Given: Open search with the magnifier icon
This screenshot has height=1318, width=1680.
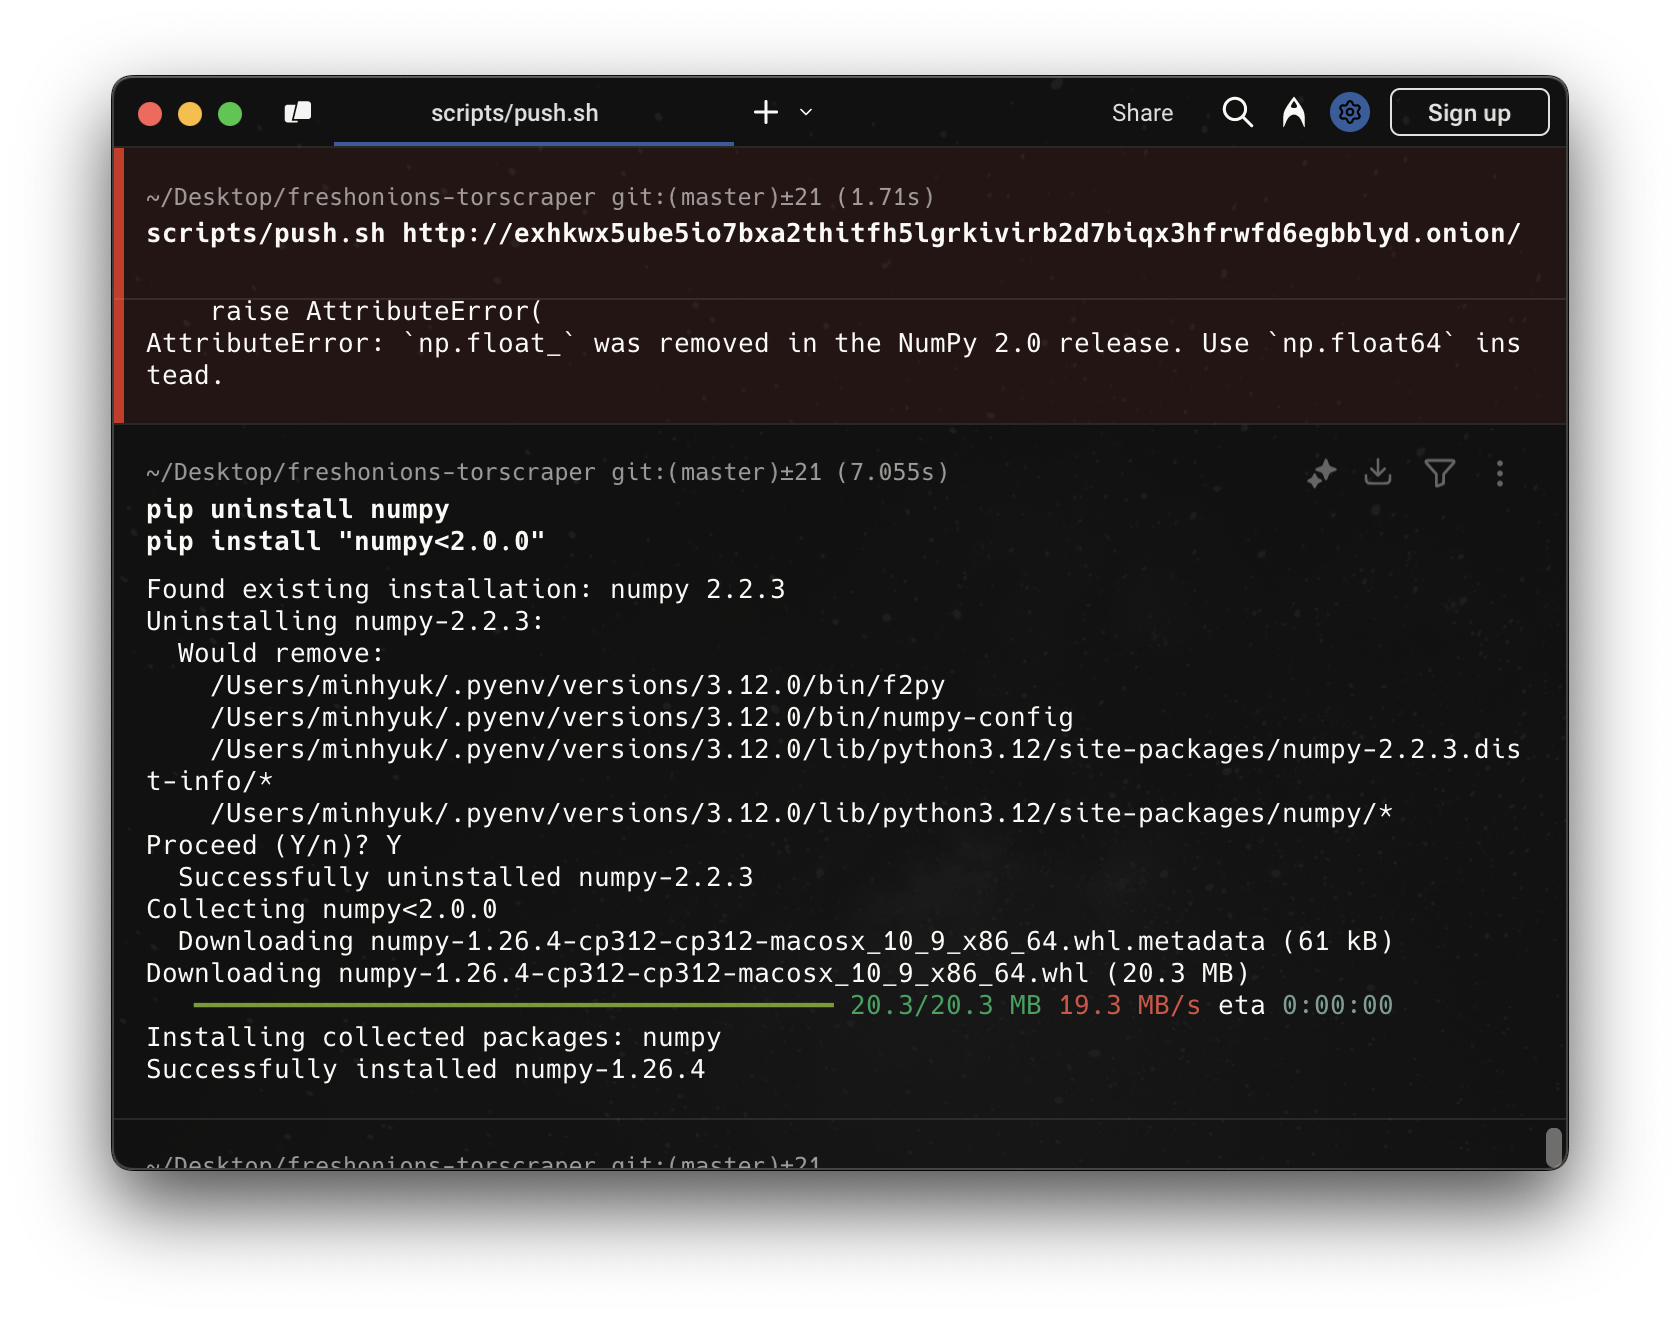Looking at the screenshot, I should coord(1237,112).
